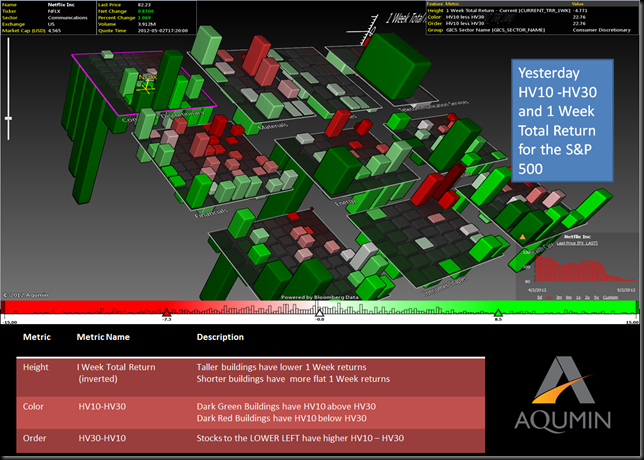644x460 pixels.
Task: Click the blue Yesterday HV10-HV30 note box
Action: (x=562, y=120)
